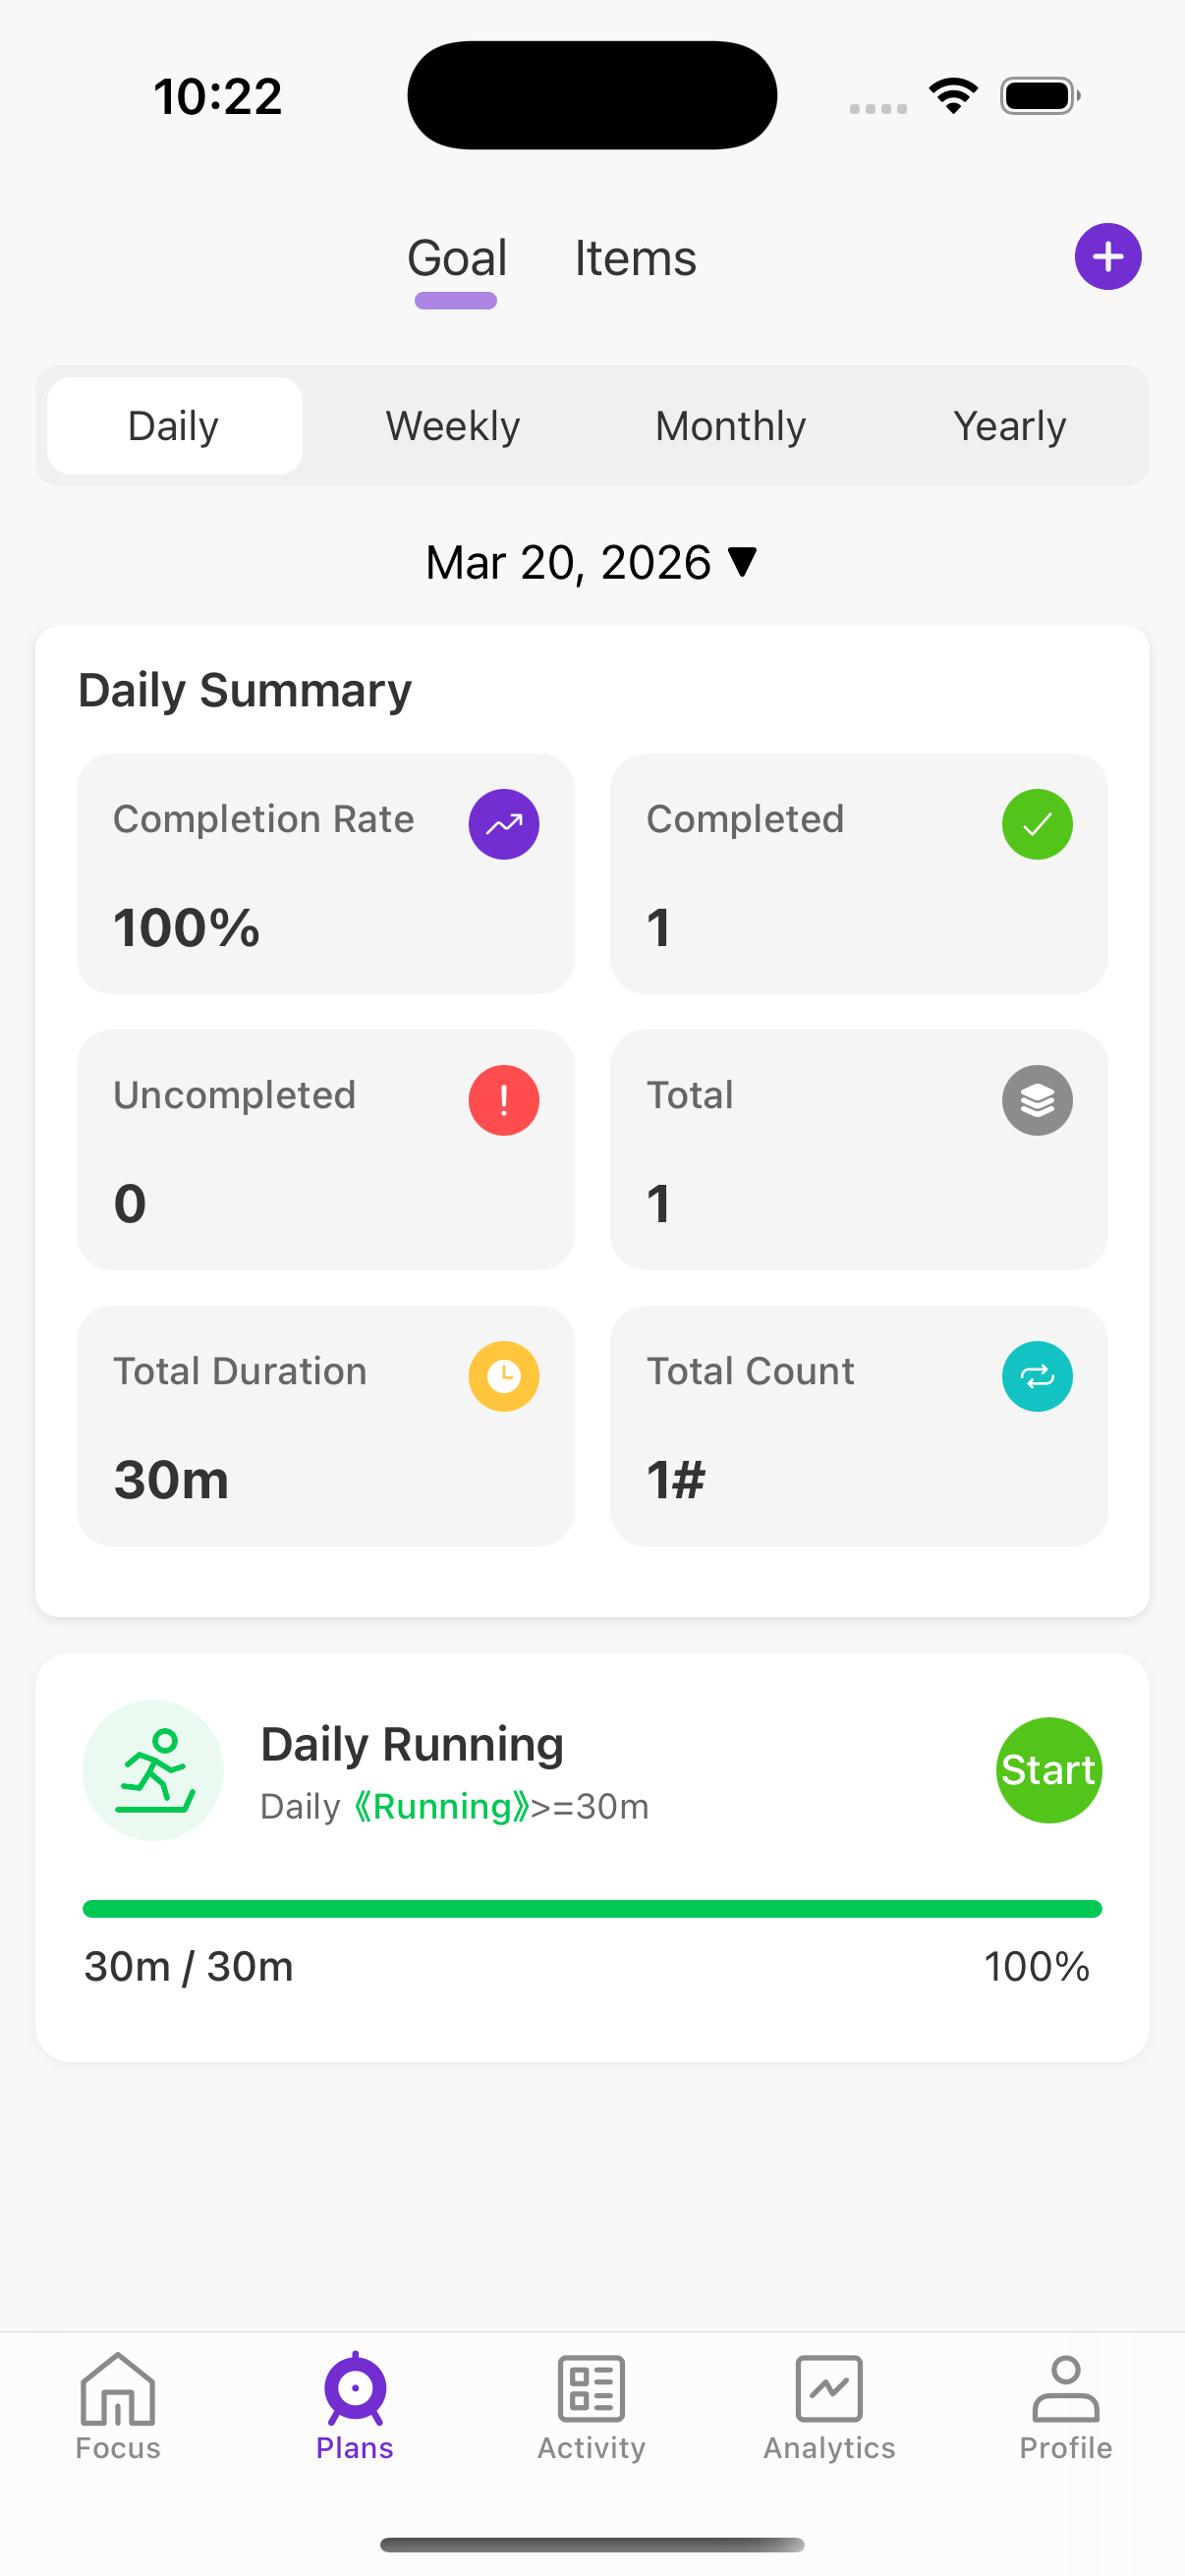Open the Mar 20, 2026 date dropdown

coord(591,562)
